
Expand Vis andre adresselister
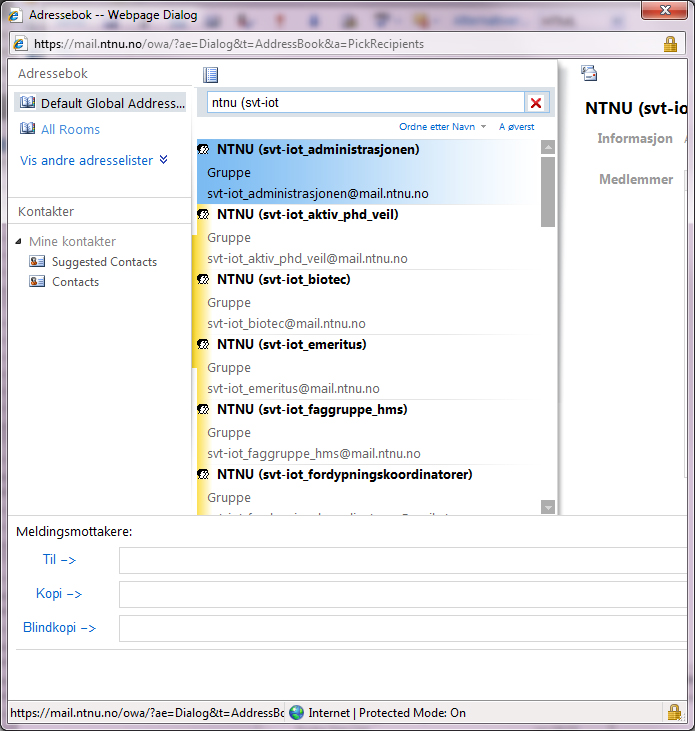(94, 160)
